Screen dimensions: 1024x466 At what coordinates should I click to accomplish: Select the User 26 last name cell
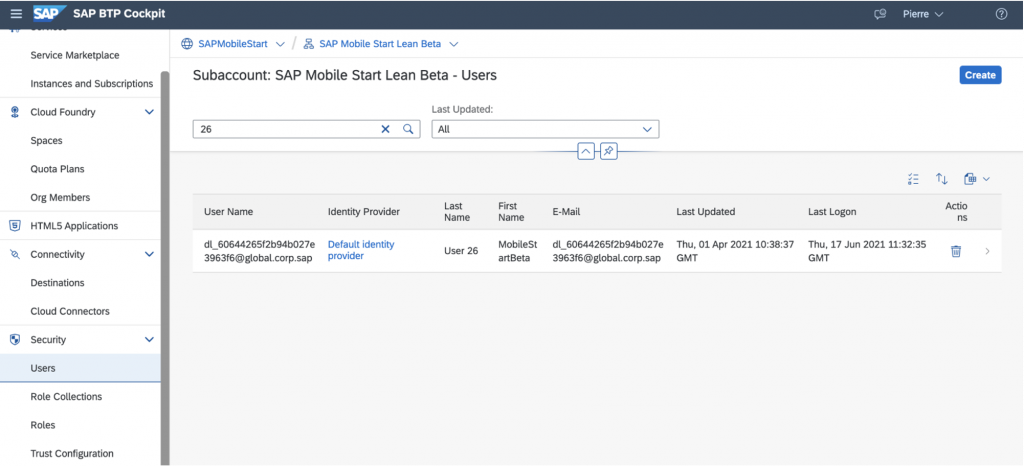click(461, 251)
